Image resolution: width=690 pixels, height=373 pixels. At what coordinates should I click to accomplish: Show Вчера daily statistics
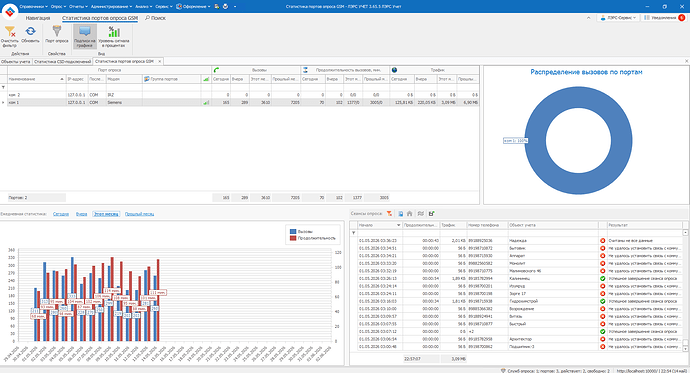coord(81,214)
